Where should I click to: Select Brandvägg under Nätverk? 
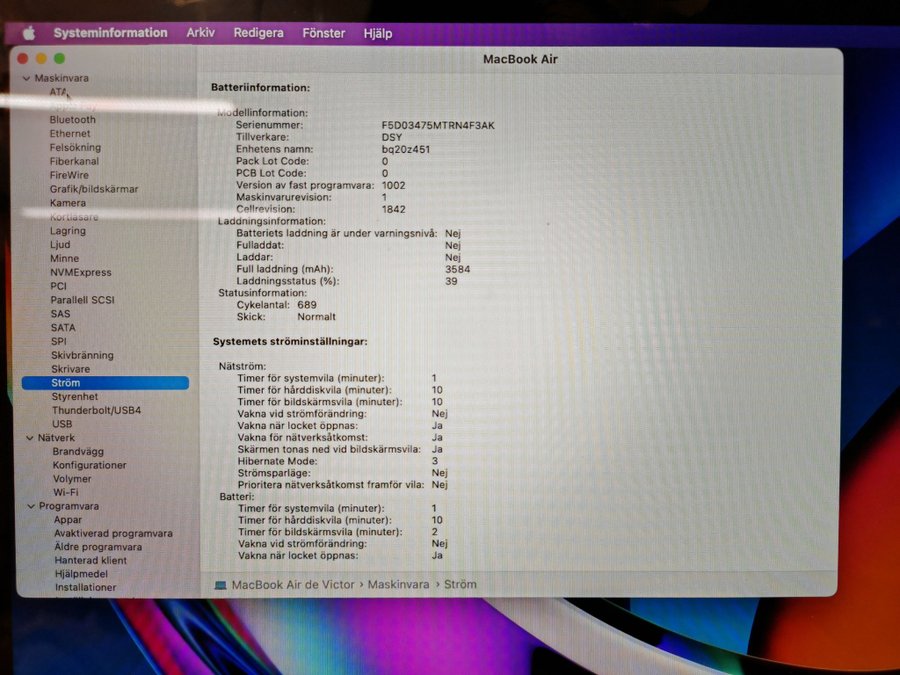[x=77, y=452]
